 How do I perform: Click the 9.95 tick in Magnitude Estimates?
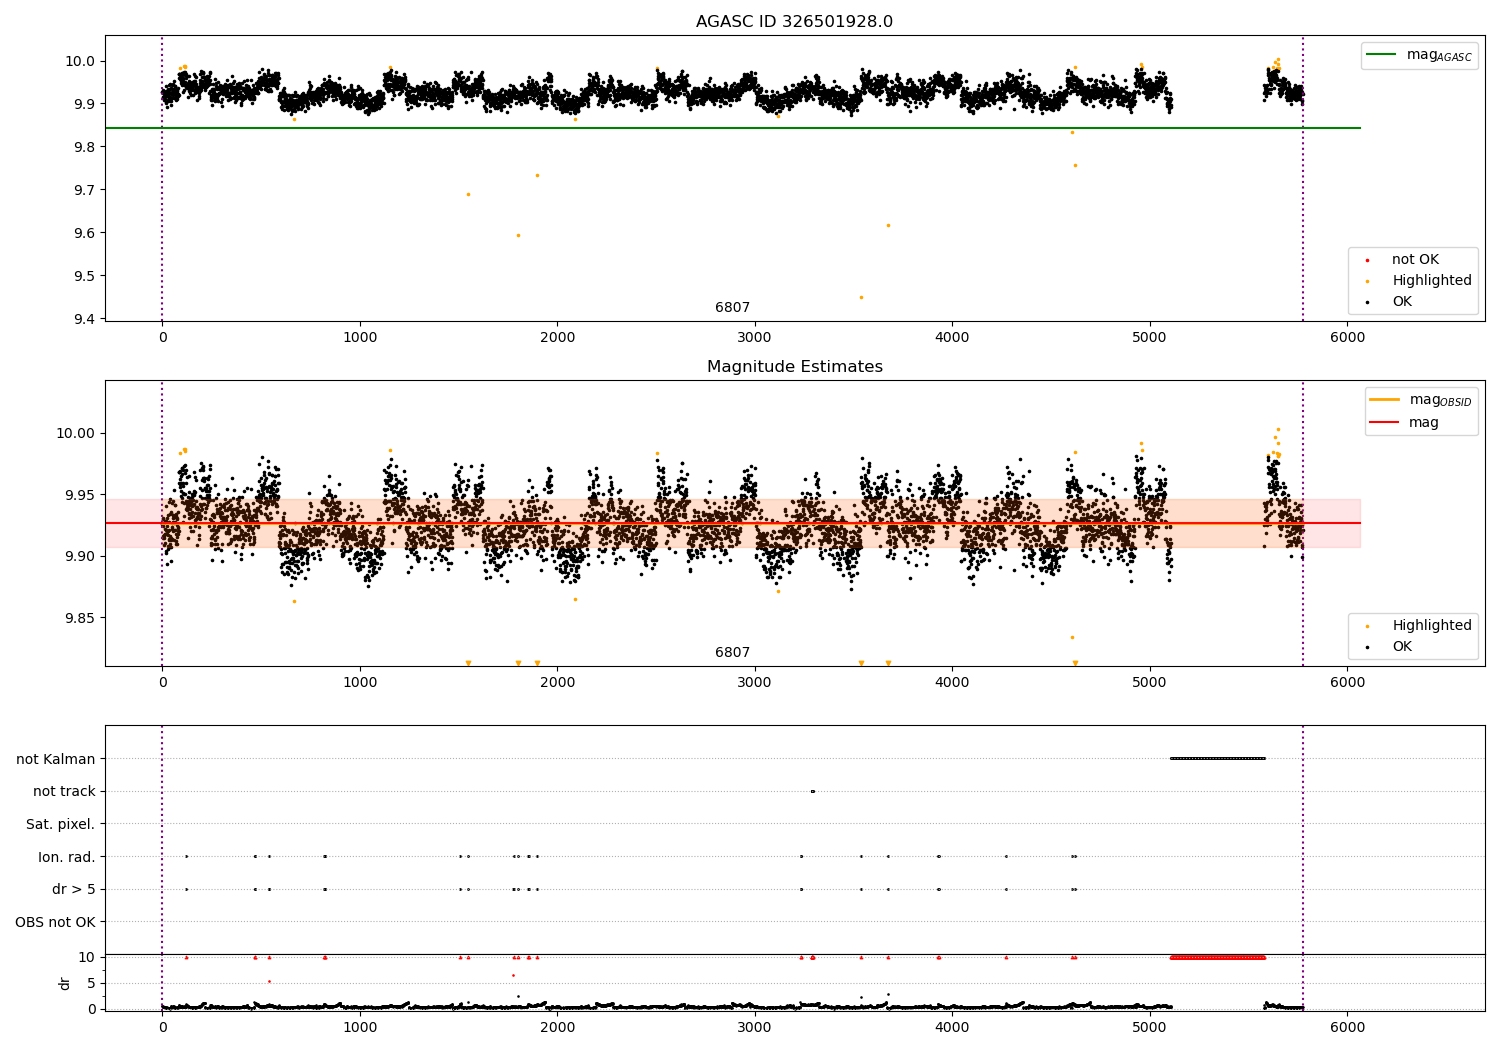[x=81, y=495]
